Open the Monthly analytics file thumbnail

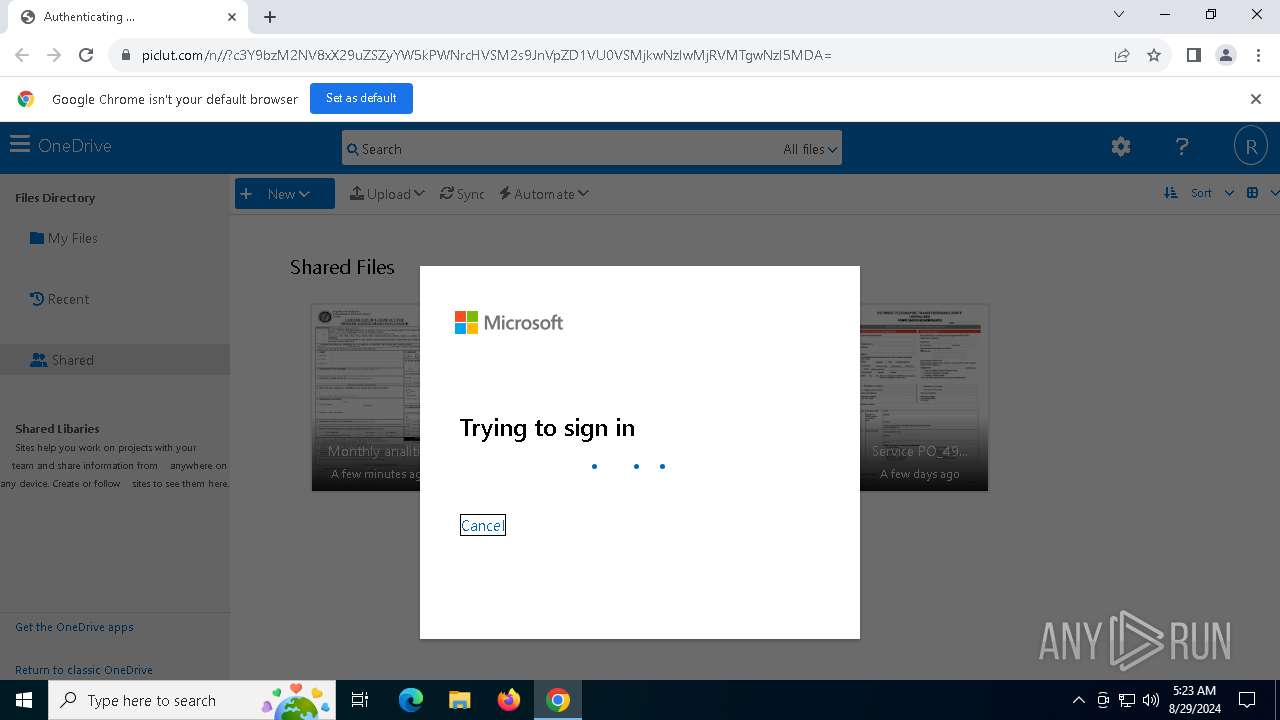coord(366,398)
